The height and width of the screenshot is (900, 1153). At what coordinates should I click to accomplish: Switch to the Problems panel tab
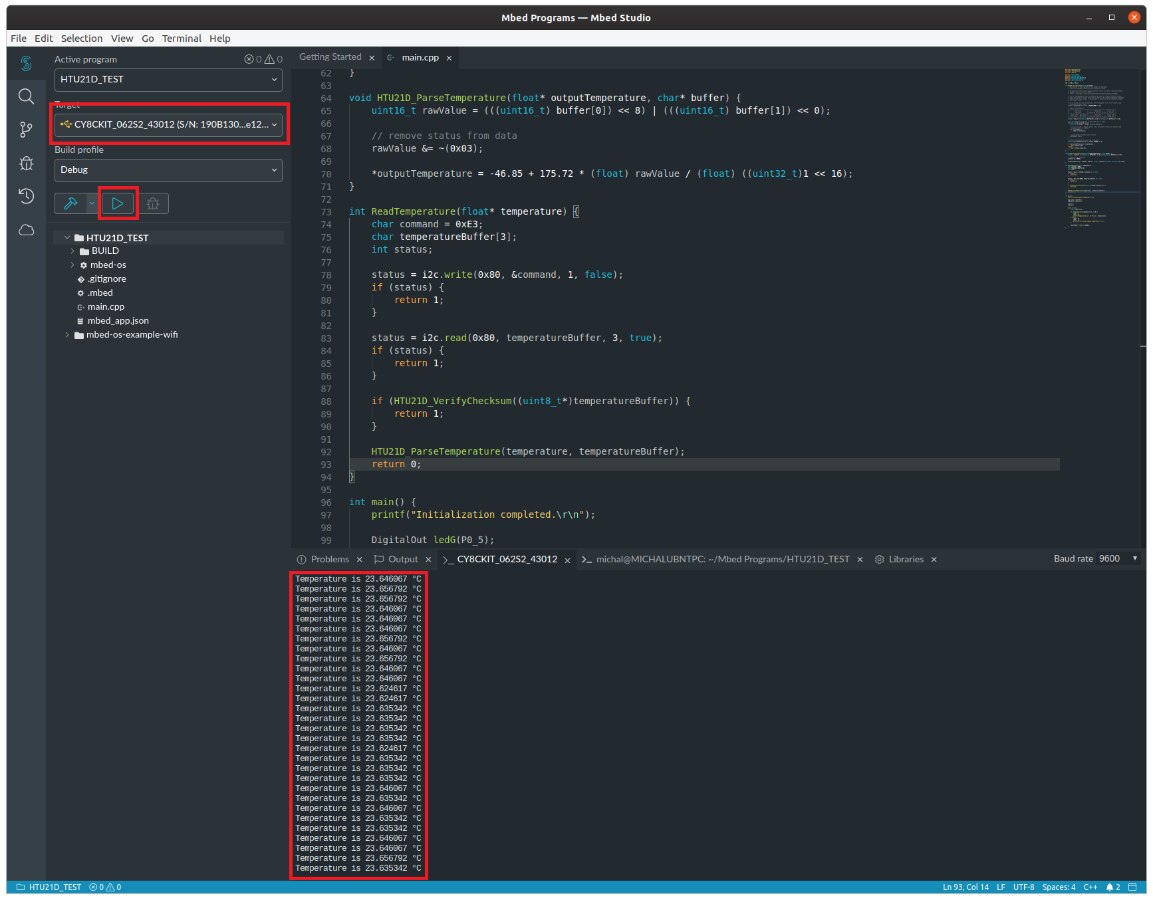click(x=329, y=559)
